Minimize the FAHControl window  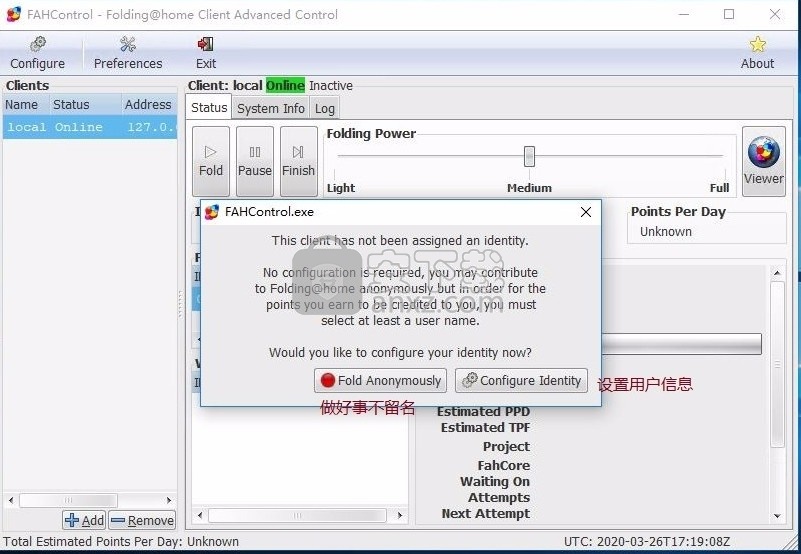[x=684, y=14]
